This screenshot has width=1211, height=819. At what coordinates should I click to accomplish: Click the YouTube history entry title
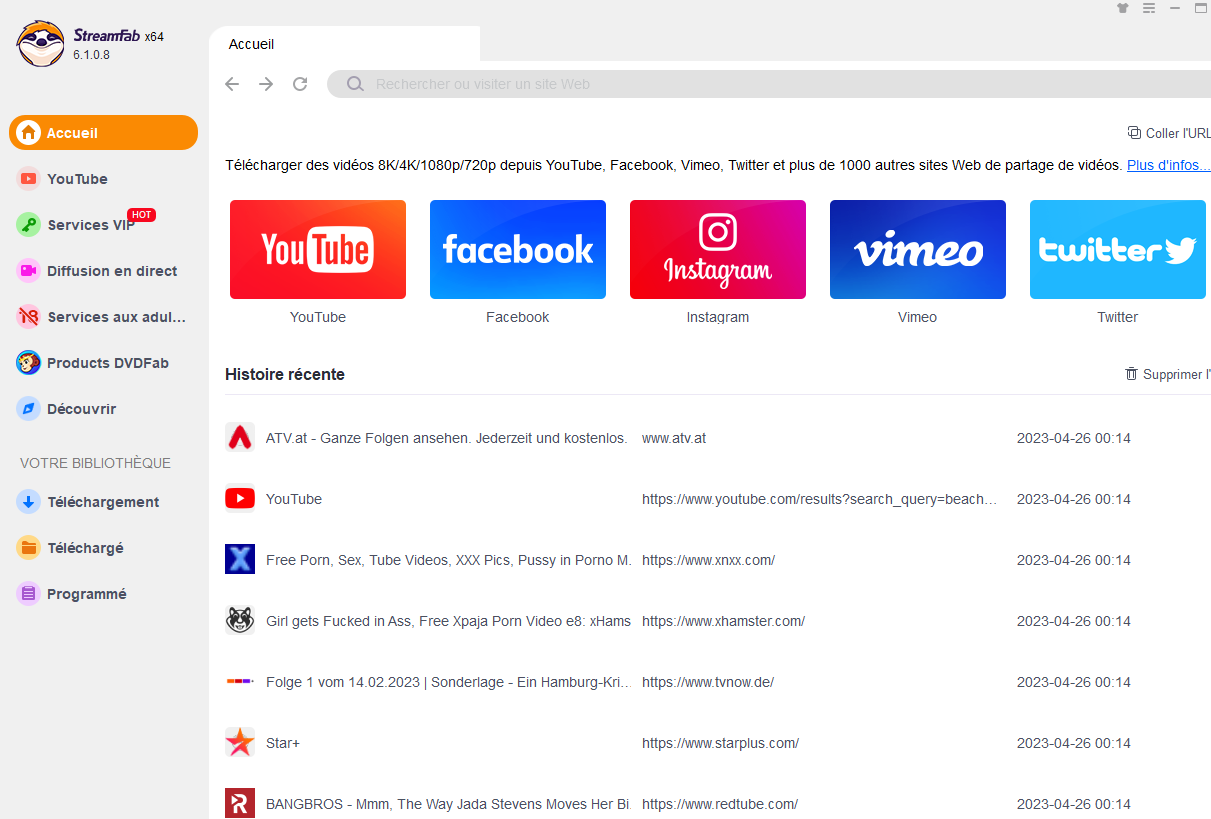(x=294, y=499)
